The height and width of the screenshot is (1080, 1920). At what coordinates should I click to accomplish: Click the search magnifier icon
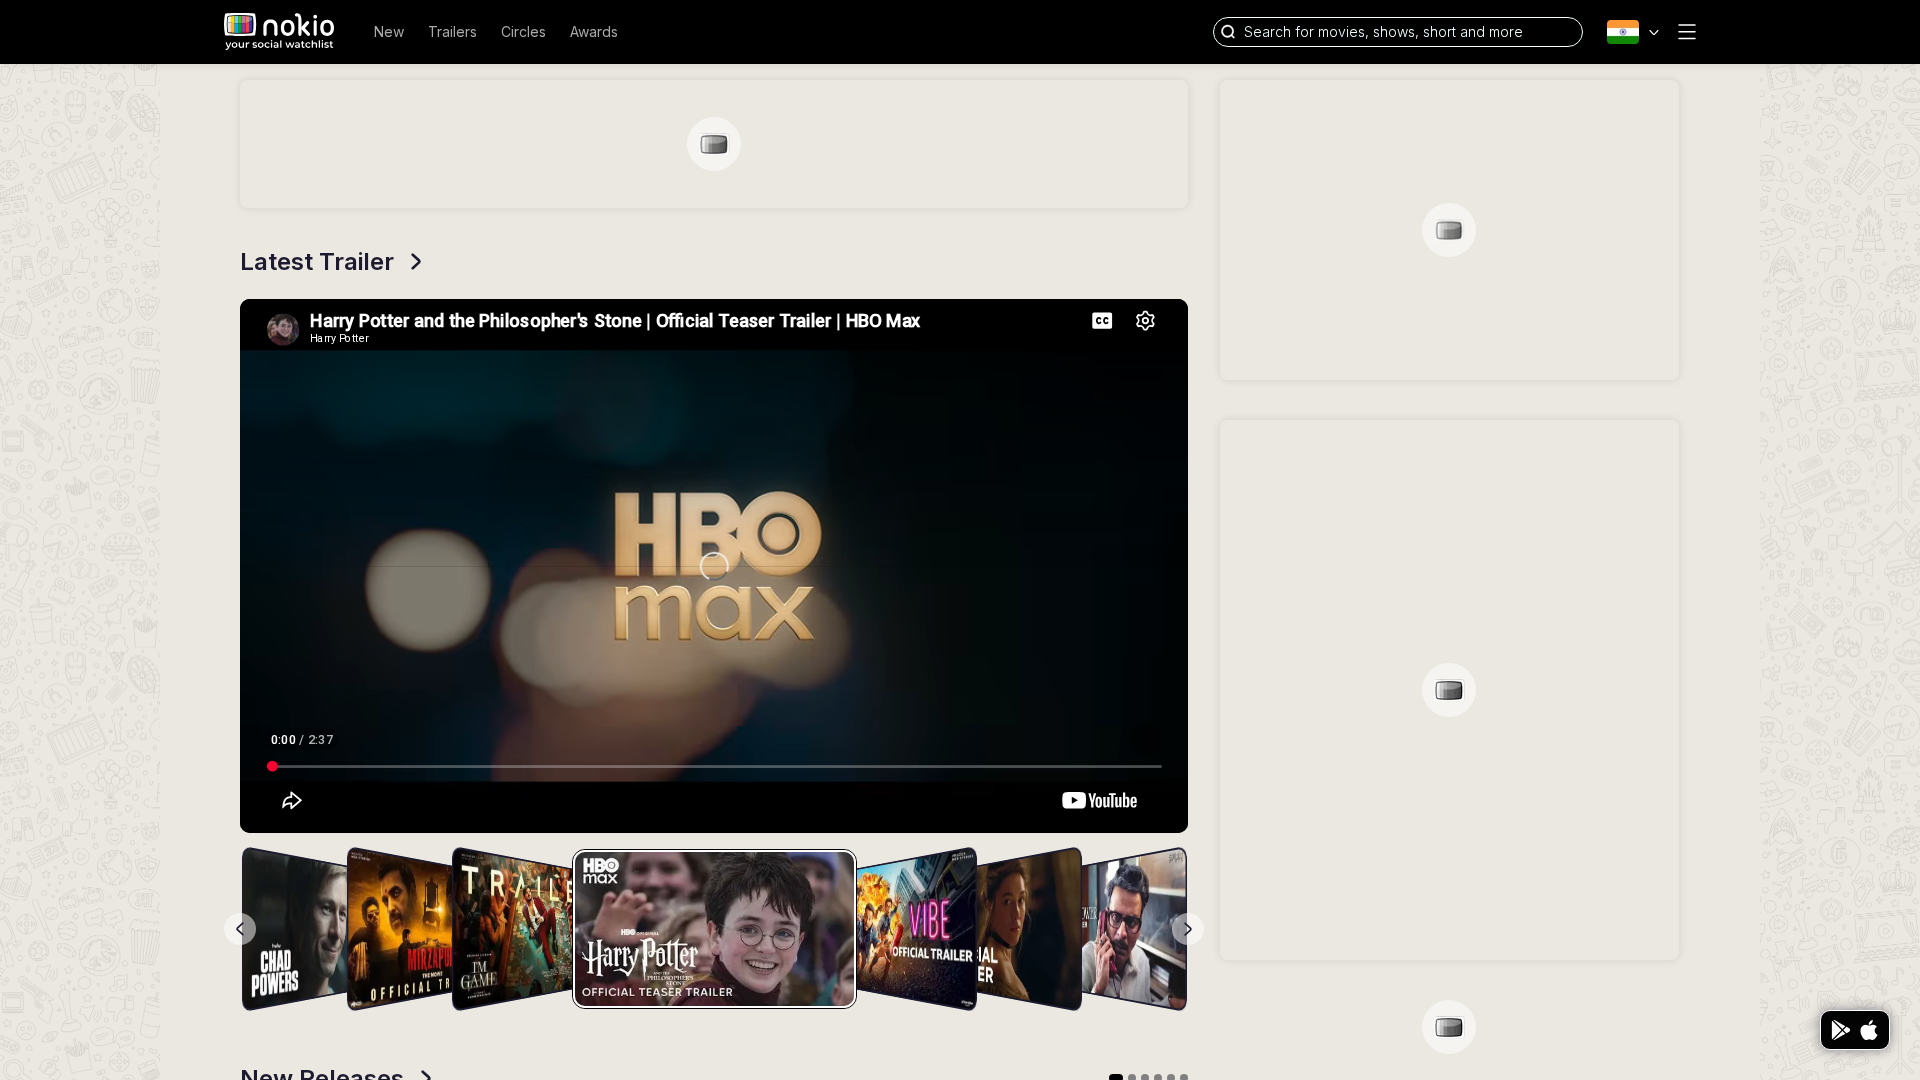[1228, 32]
